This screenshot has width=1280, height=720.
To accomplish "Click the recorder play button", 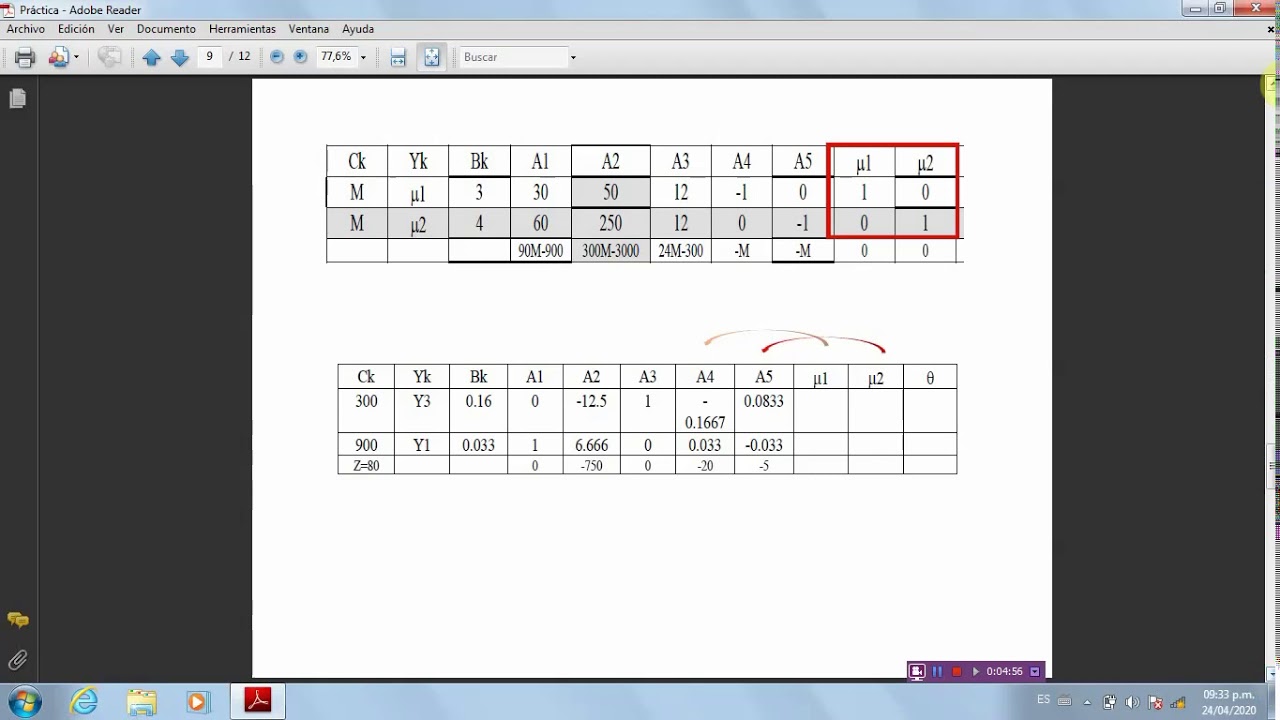I will tap(976, 671).
